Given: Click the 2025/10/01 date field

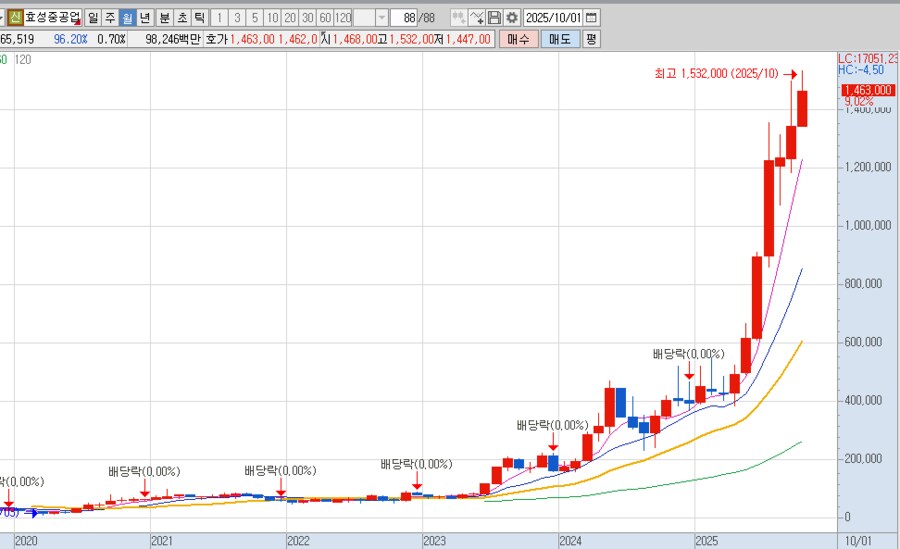Looking at the screenshot, I should (552, 18).
